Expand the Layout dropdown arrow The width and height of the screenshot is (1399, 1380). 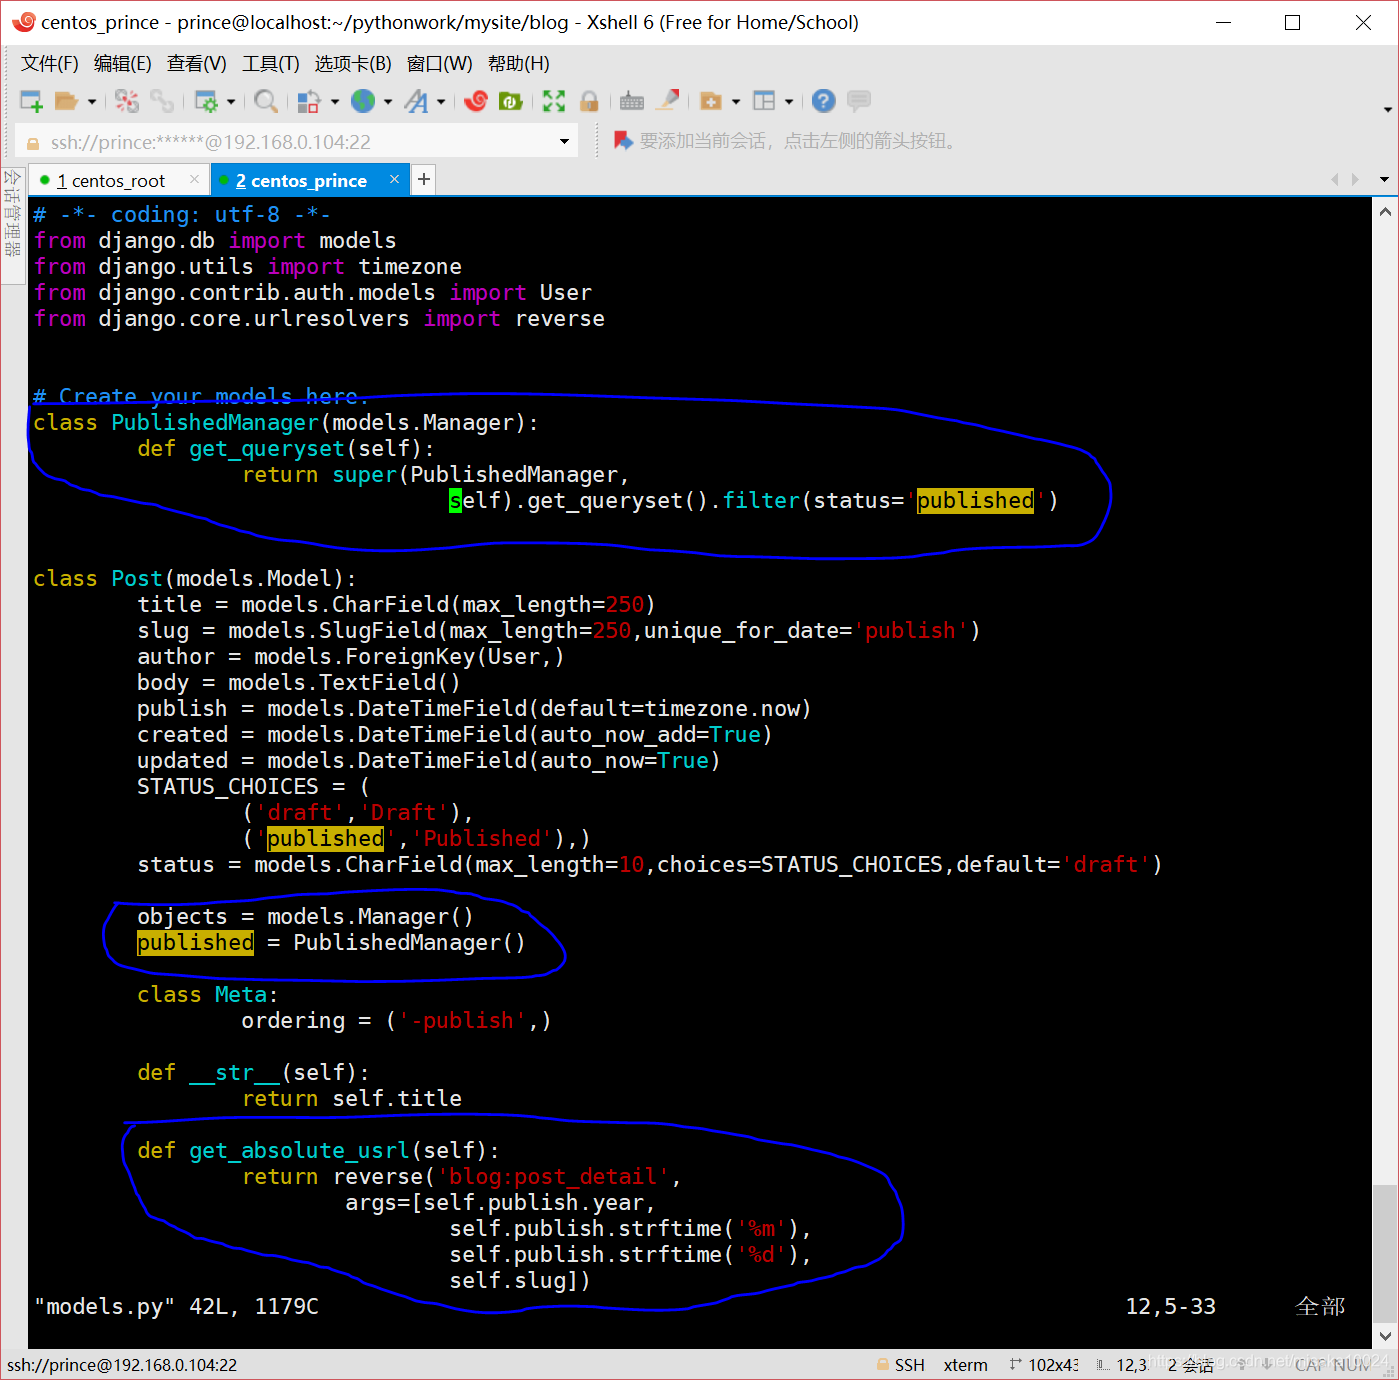(789, 101)
